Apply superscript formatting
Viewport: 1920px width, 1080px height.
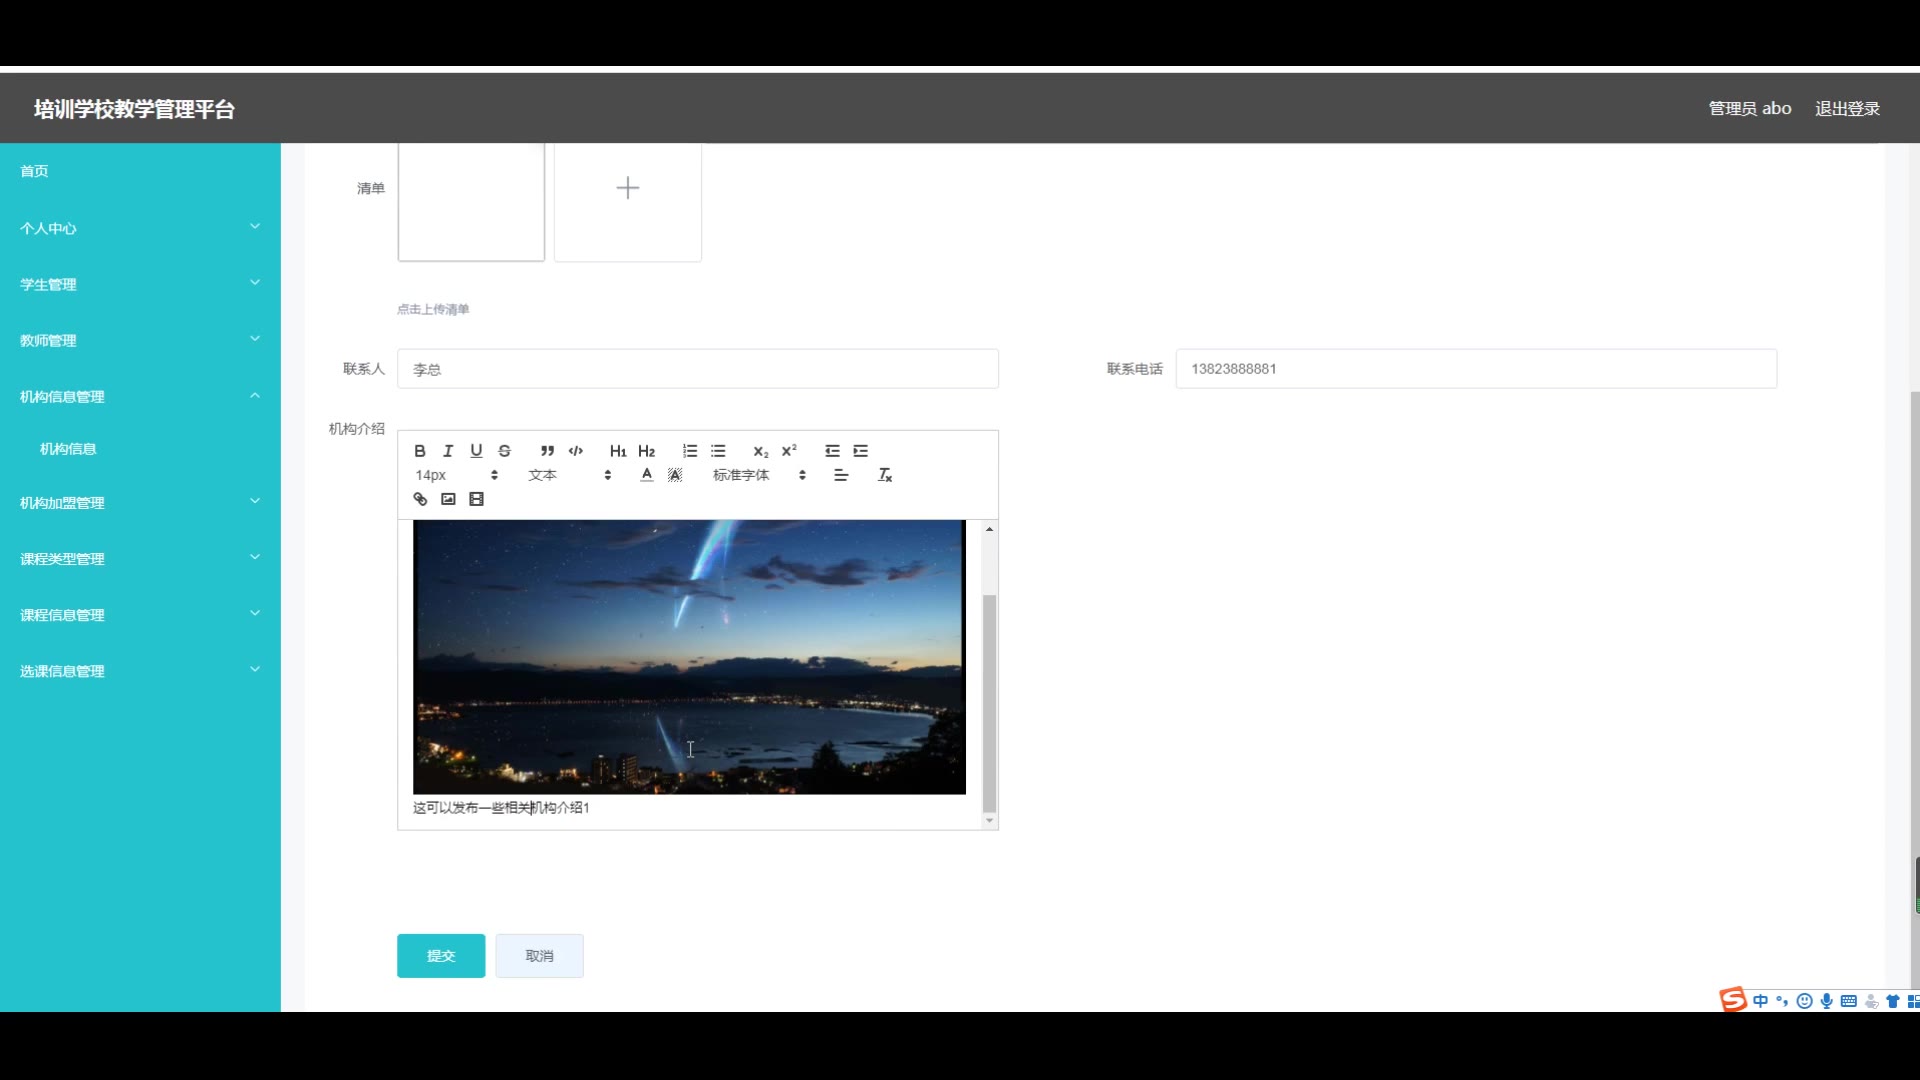click(x=789, y=451)
